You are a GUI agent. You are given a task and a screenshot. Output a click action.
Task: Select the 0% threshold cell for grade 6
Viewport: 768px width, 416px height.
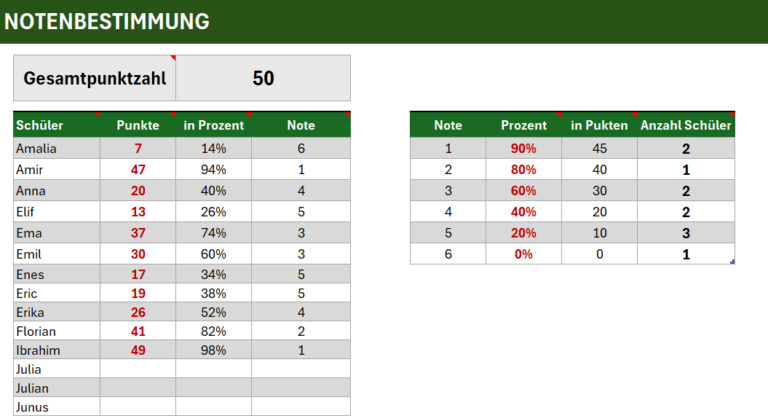[x=524, y=254]
